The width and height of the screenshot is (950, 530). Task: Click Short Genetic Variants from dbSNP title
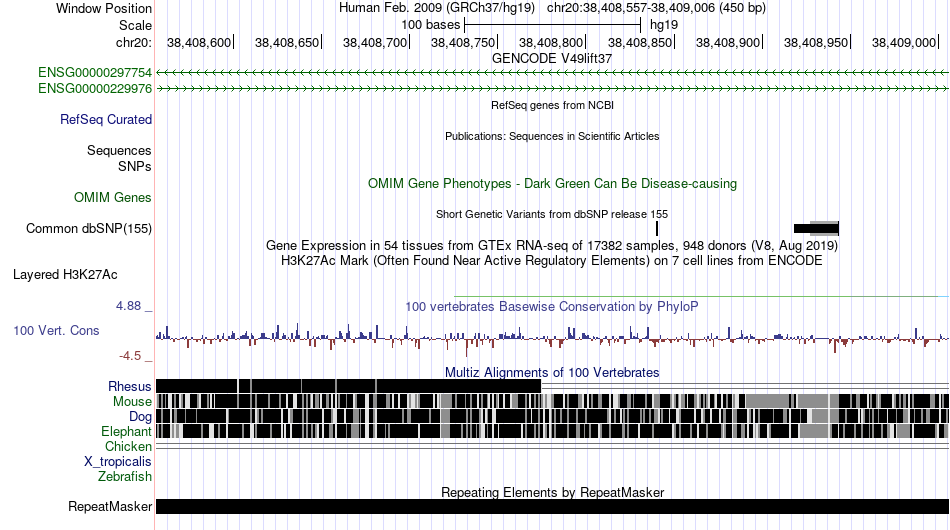pos(552,214)
